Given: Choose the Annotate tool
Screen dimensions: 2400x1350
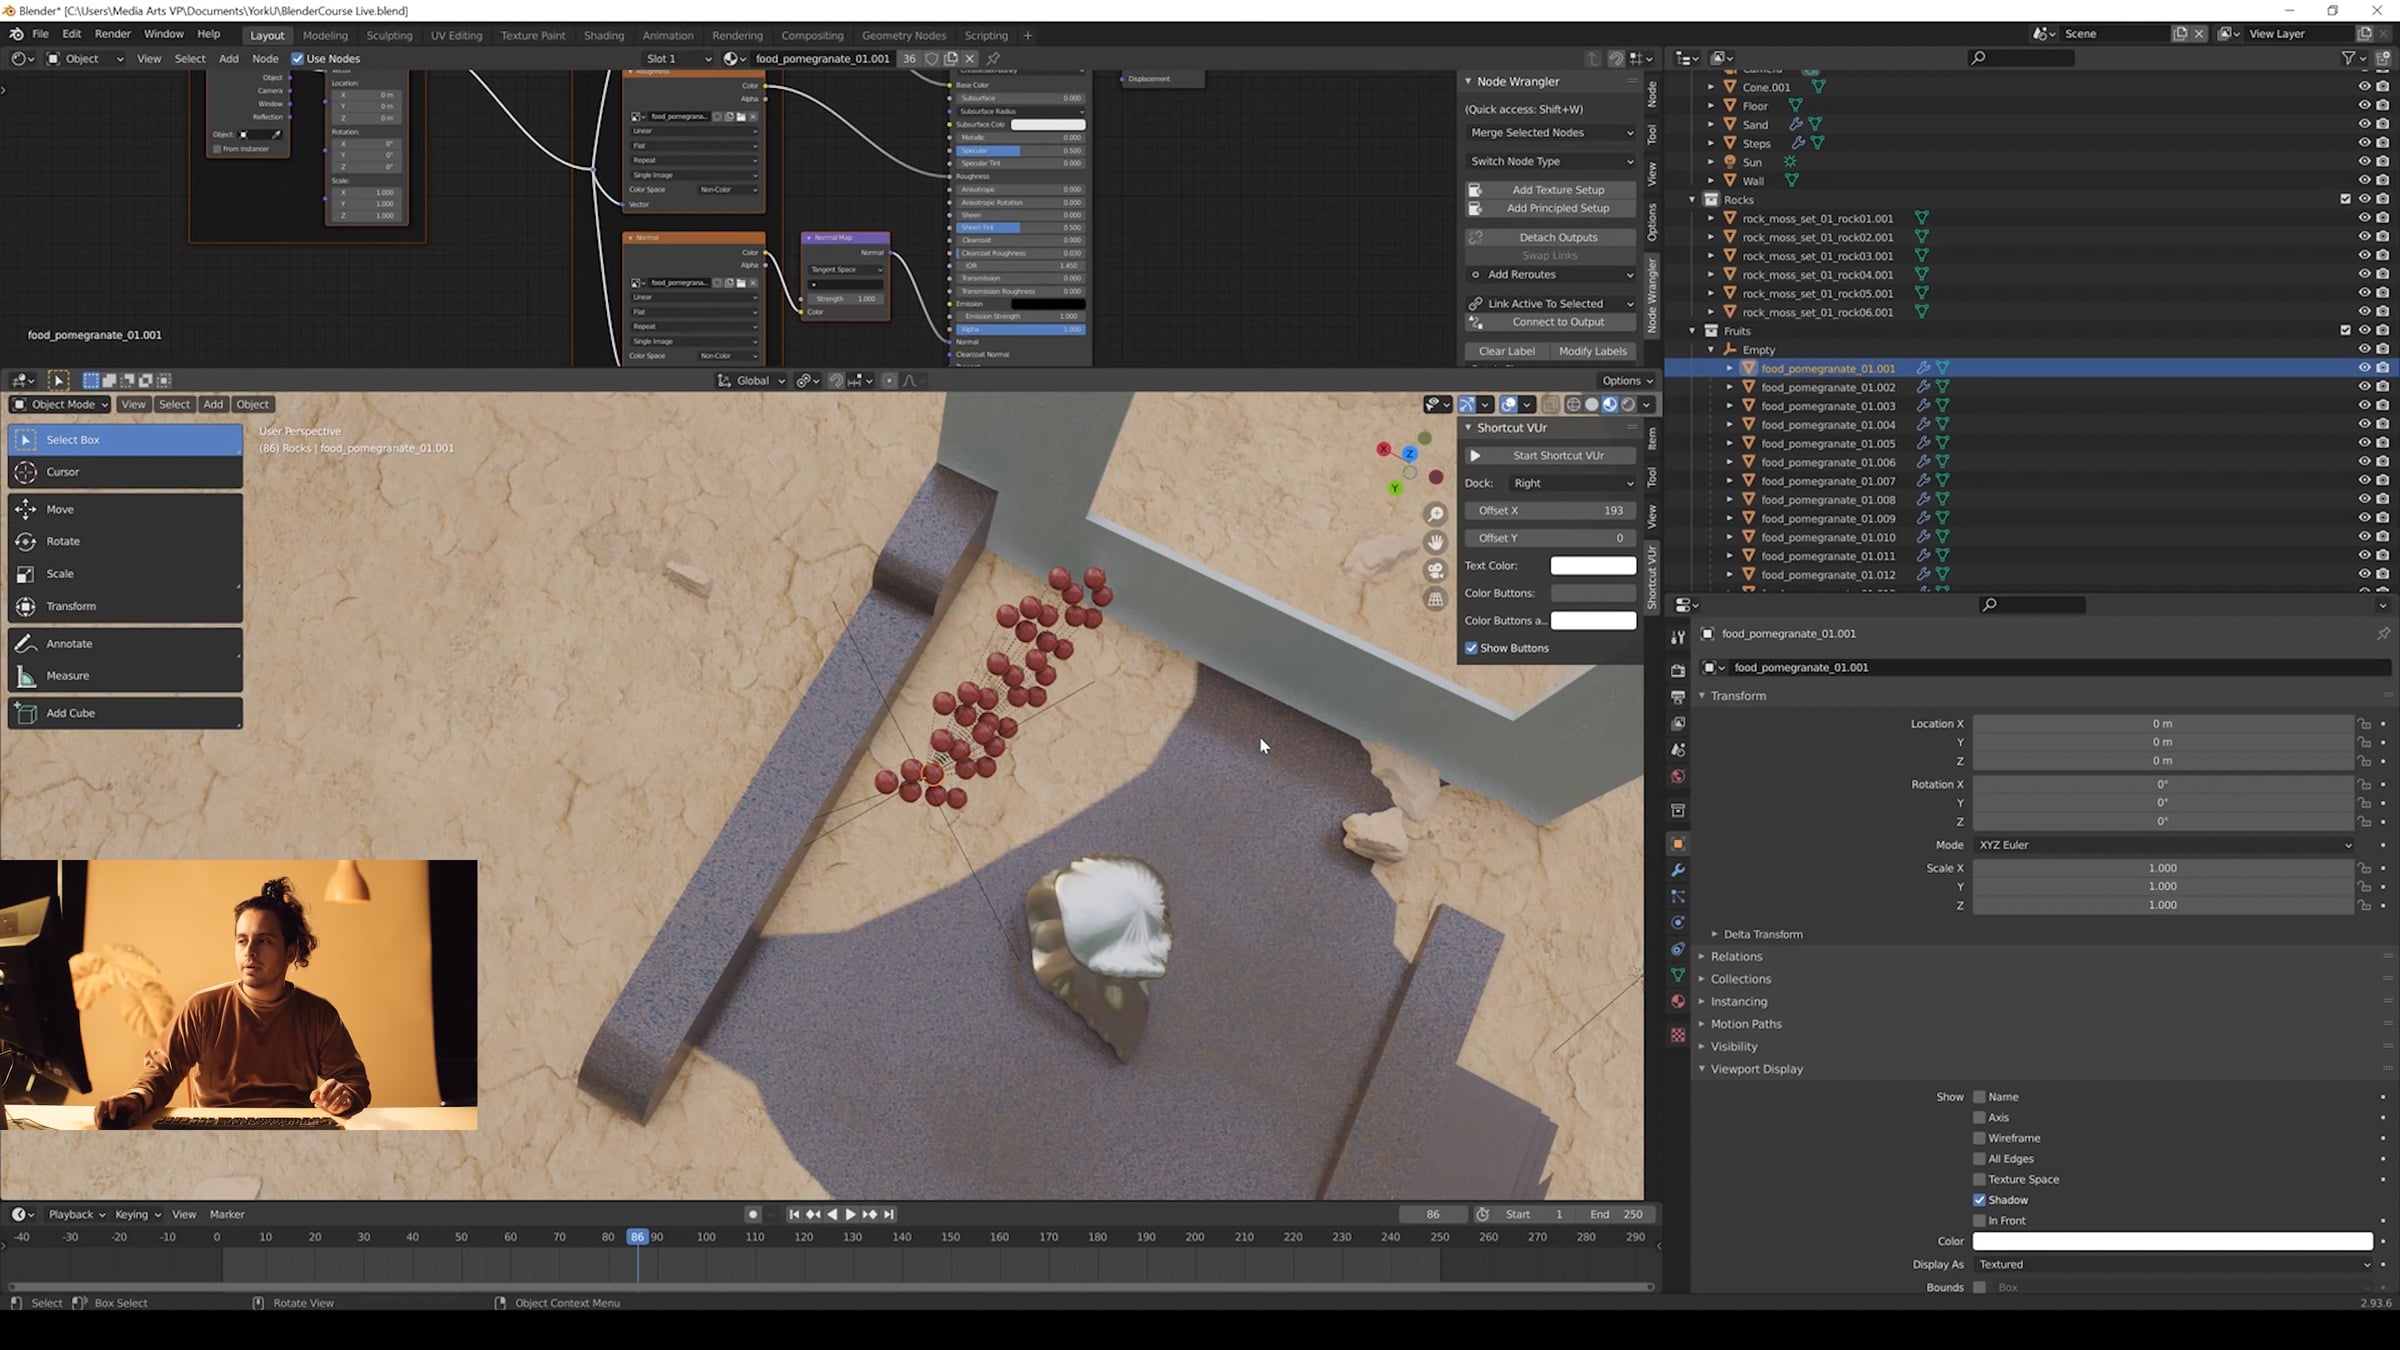Looking at the screenshot, I should tap(68, 643).
